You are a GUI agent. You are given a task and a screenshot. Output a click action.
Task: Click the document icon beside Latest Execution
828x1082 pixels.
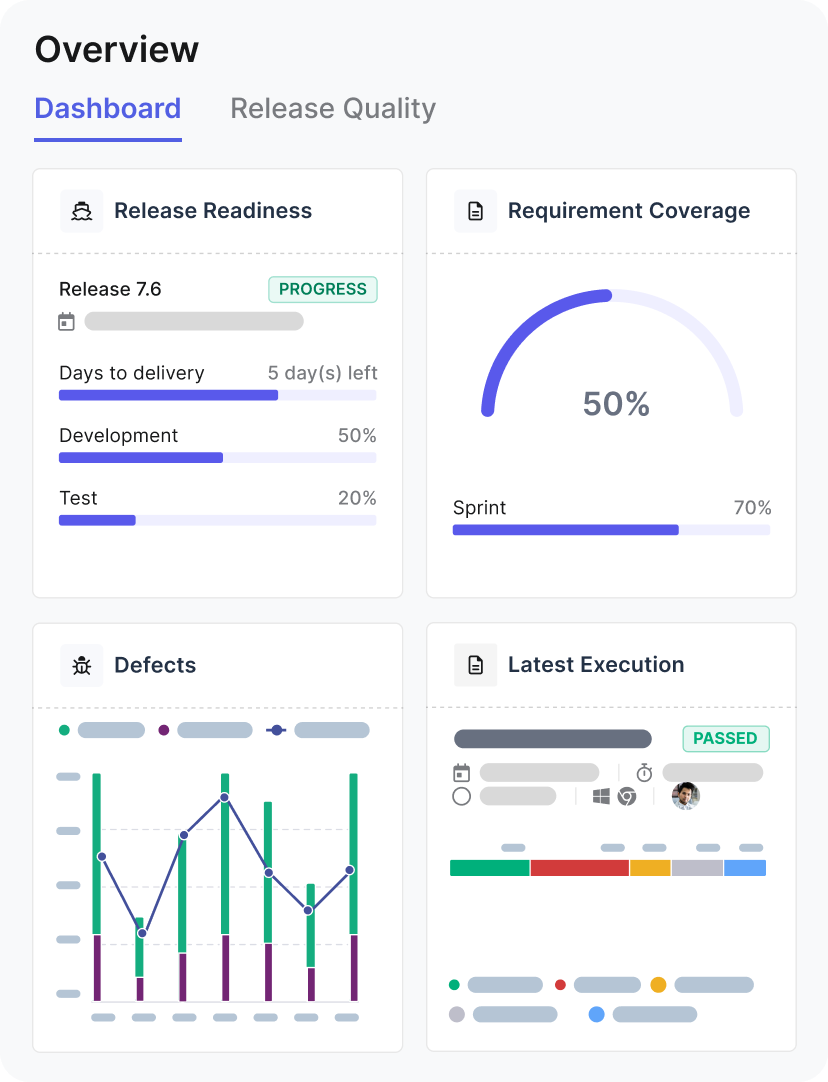click(x=476, y=665)
